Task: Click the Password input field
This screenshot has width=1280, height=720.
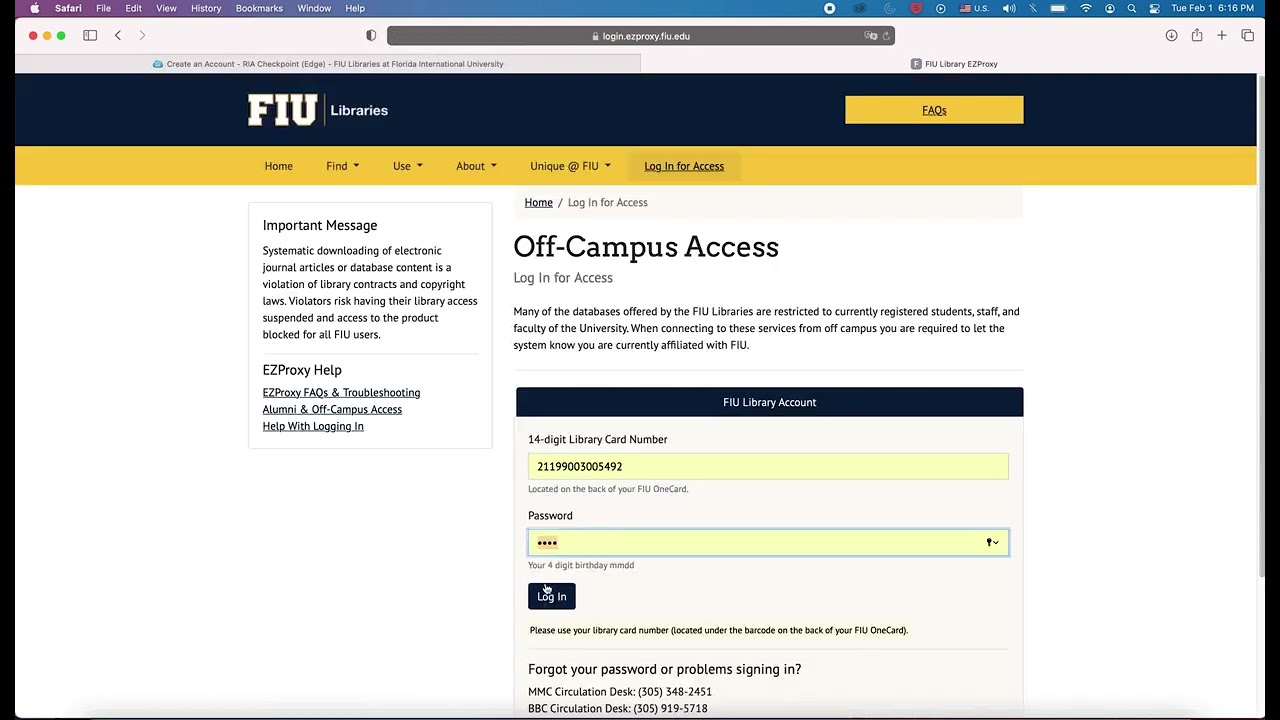Action: pyautogui.click(x=768, y=542)
